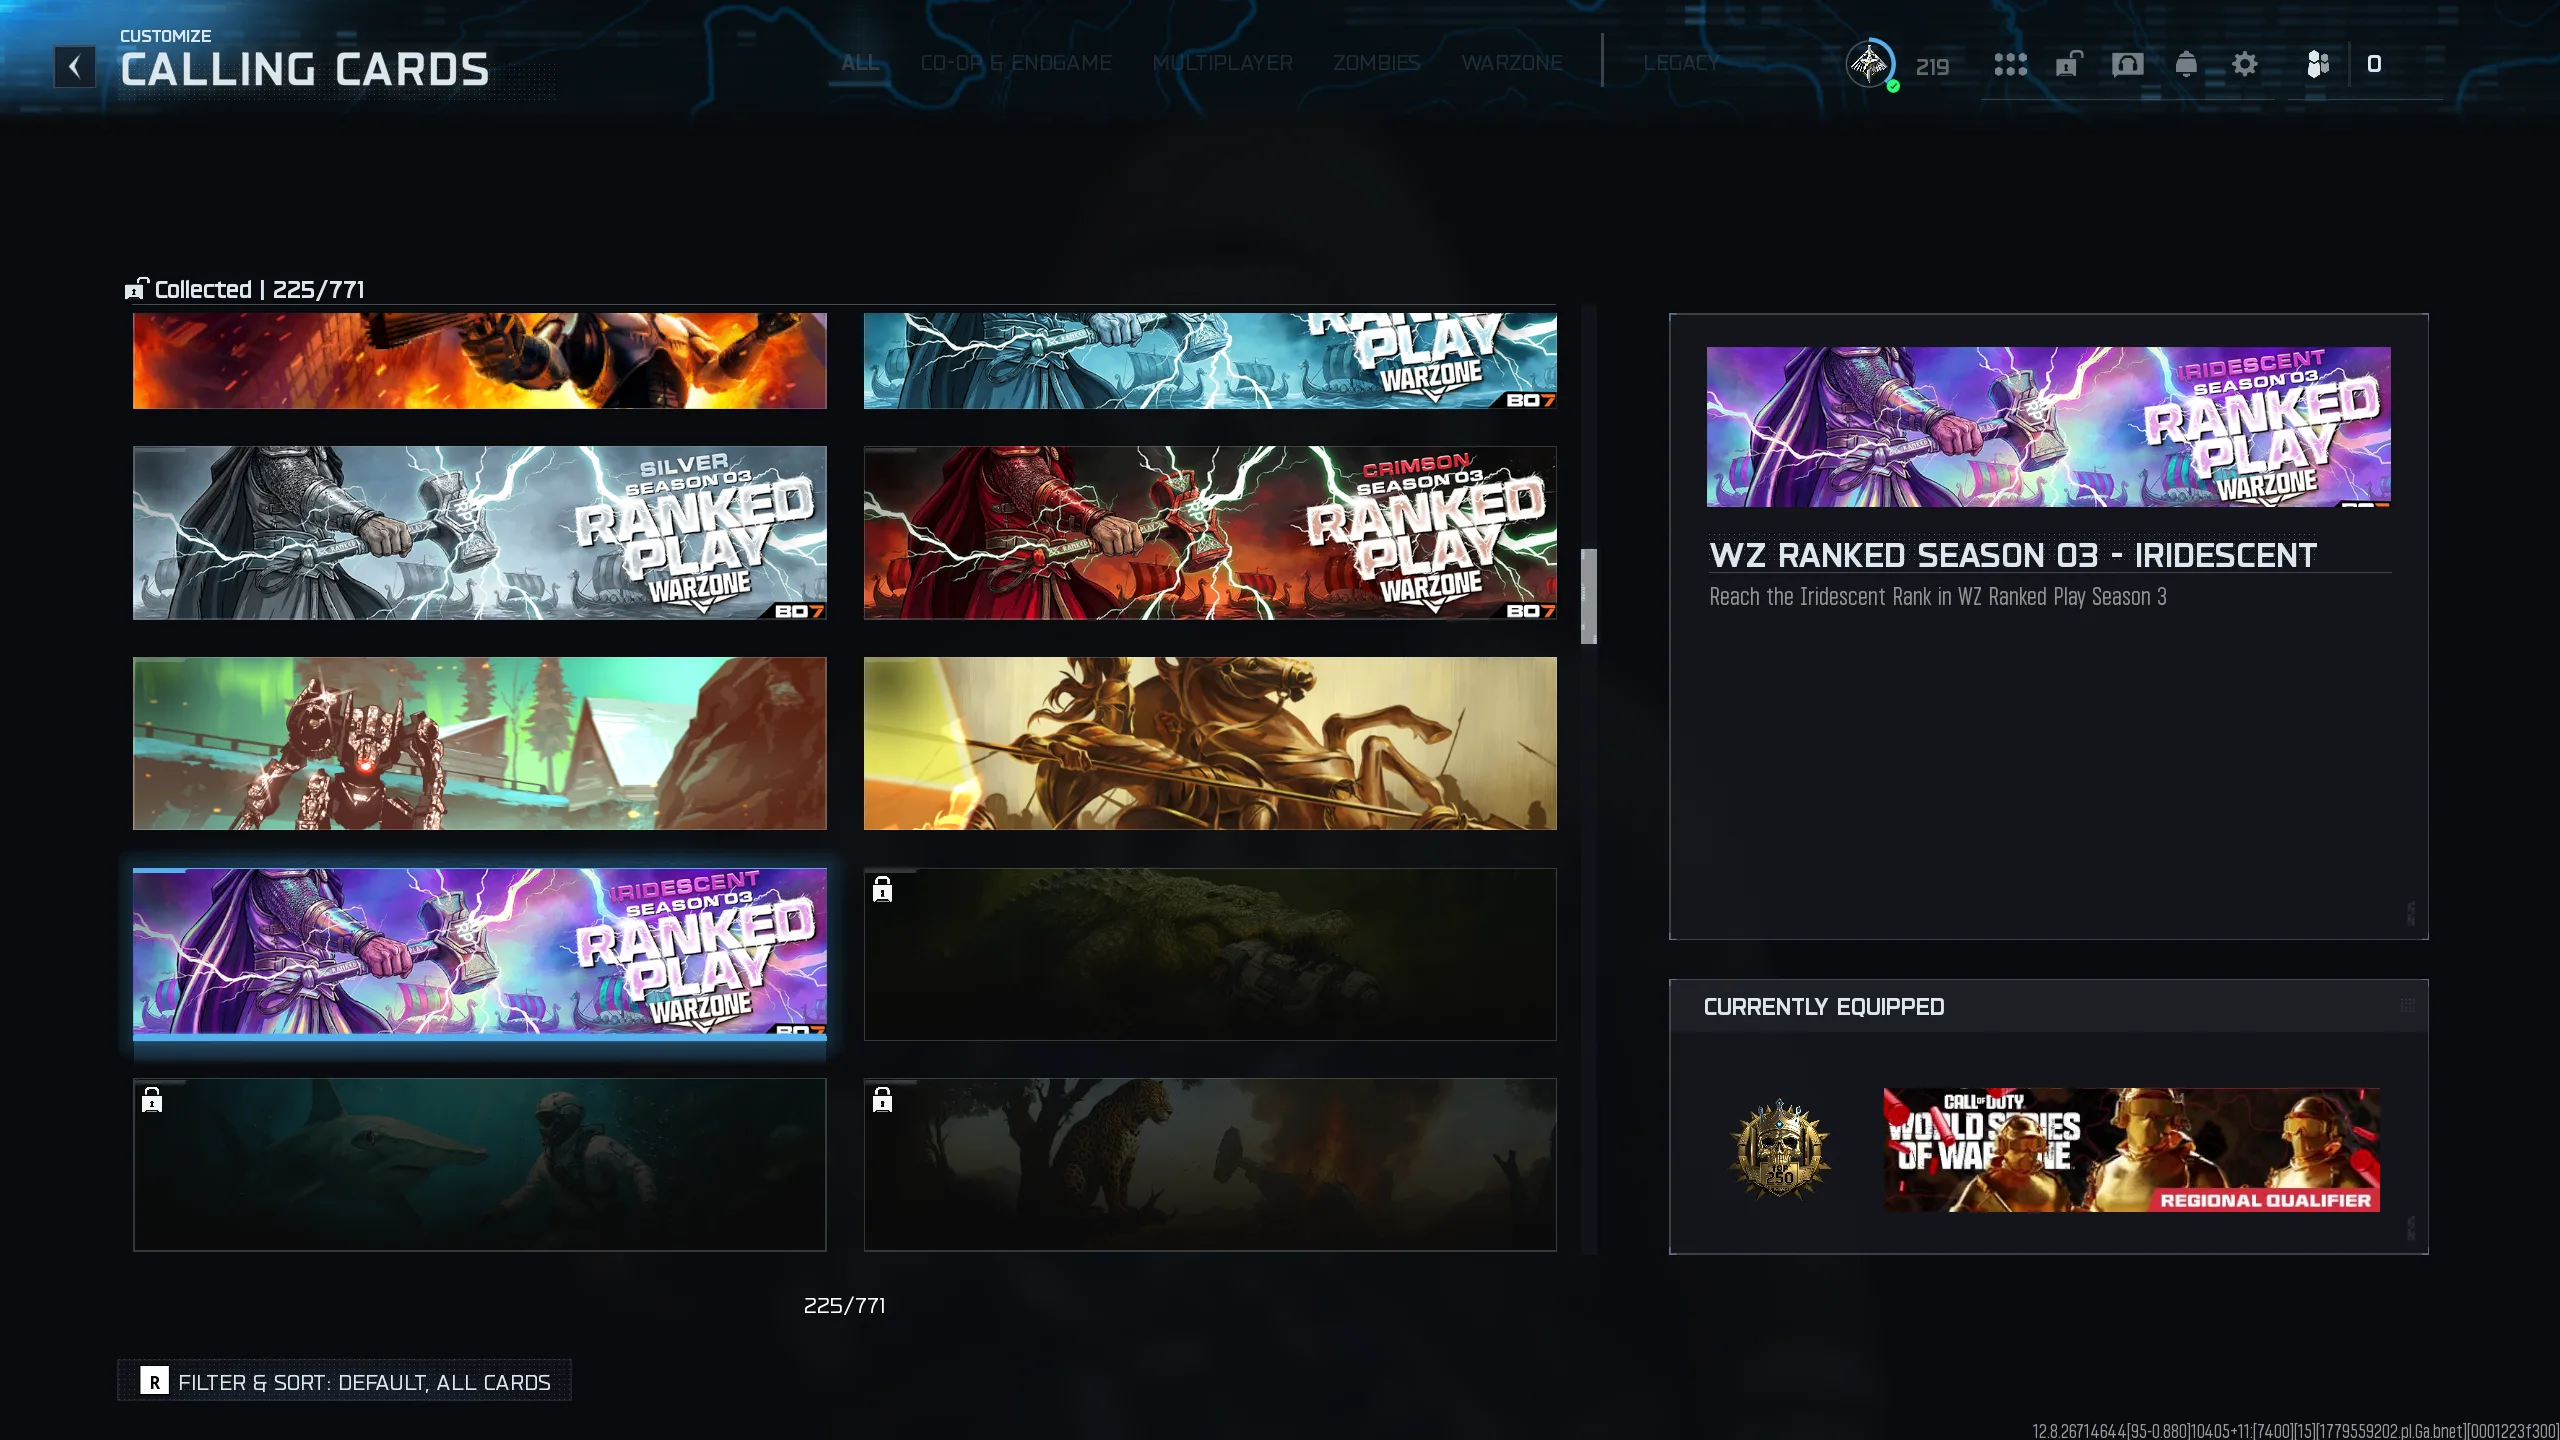Switch to the Co-Op & Endgame tab
The height and width of the screenshot is (1440, 2560).
1016,63
